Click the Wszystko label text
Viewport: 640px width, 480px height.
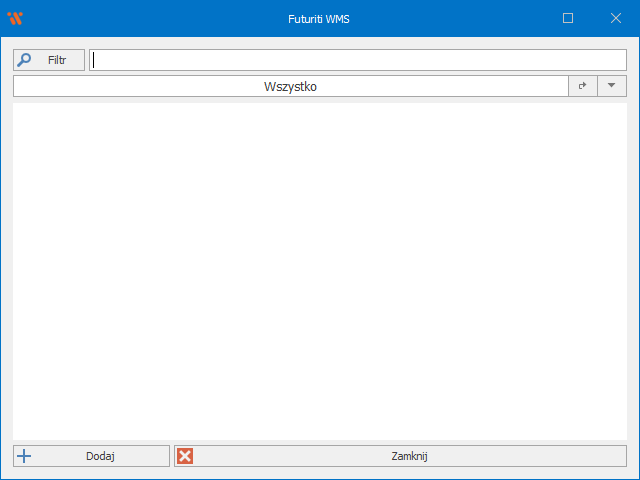point(290,86)
